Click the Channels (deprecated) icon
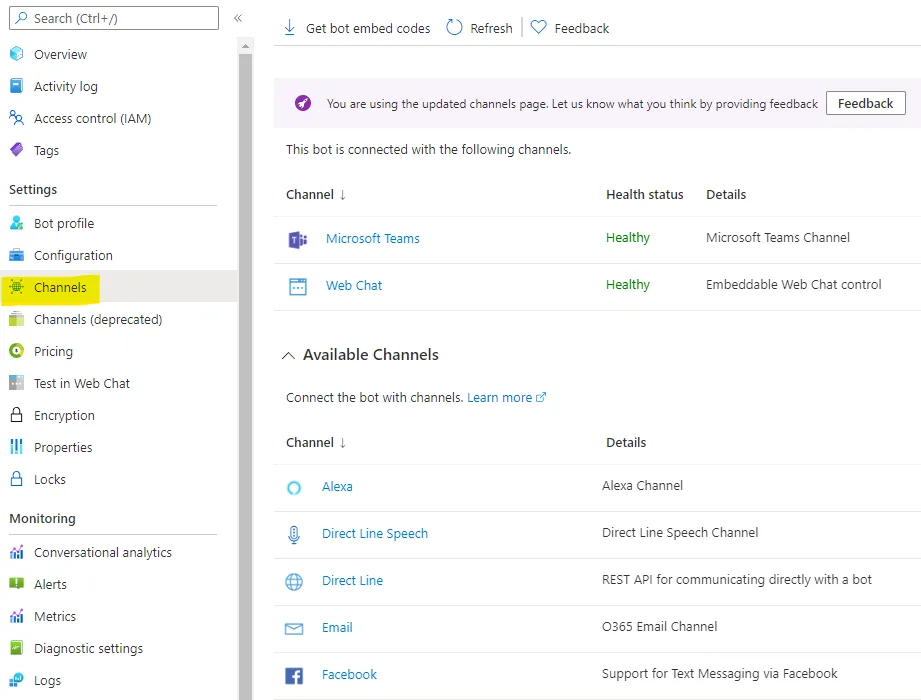This screenshot has width=921, height=700. pyautogui.click(x=16, y=319)
